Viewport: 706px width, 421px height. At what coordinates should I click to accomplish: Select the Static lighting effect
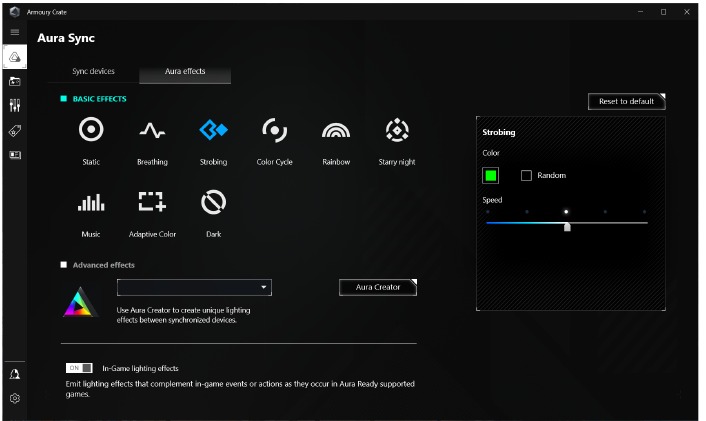[91, 130]
